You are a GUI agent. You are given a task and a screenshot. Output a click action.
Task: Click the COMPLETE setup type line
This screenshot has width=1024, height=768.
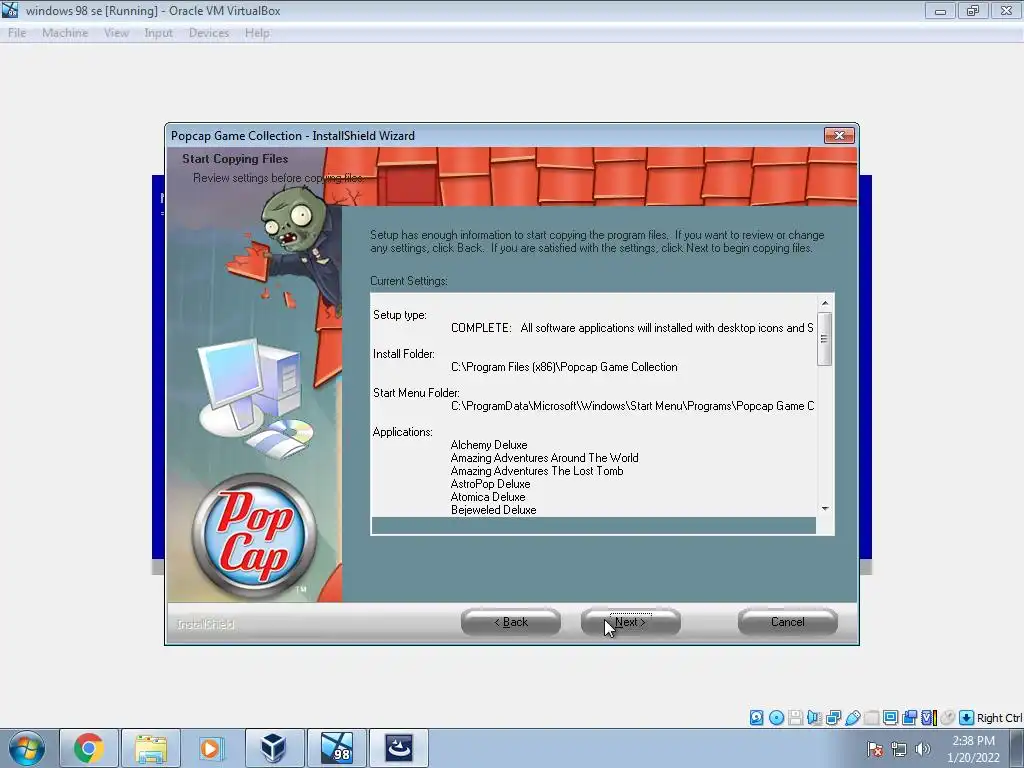click(632, 328)
